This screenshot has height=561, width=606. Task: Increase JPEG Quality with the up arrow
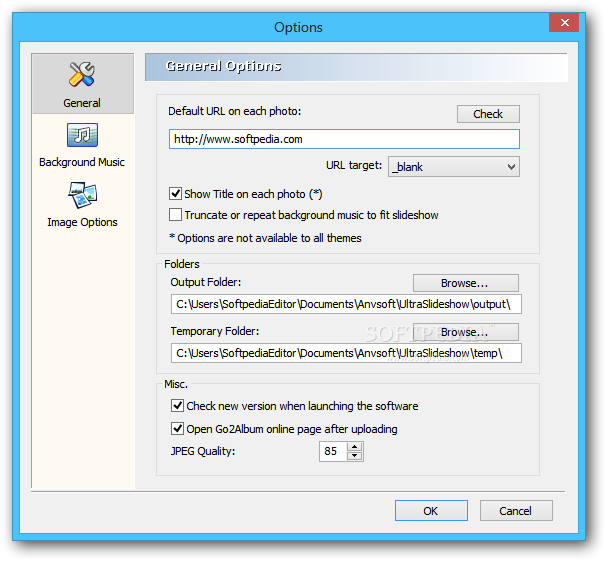click(x=354, y=447)
